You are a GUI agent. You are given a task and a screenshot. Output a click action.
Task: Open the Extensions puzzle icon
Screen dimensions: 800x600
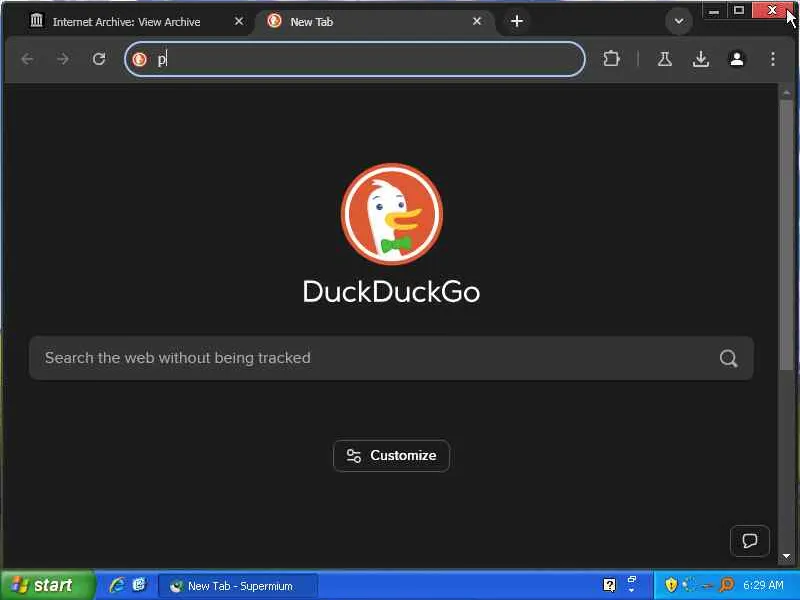[611, 59]
